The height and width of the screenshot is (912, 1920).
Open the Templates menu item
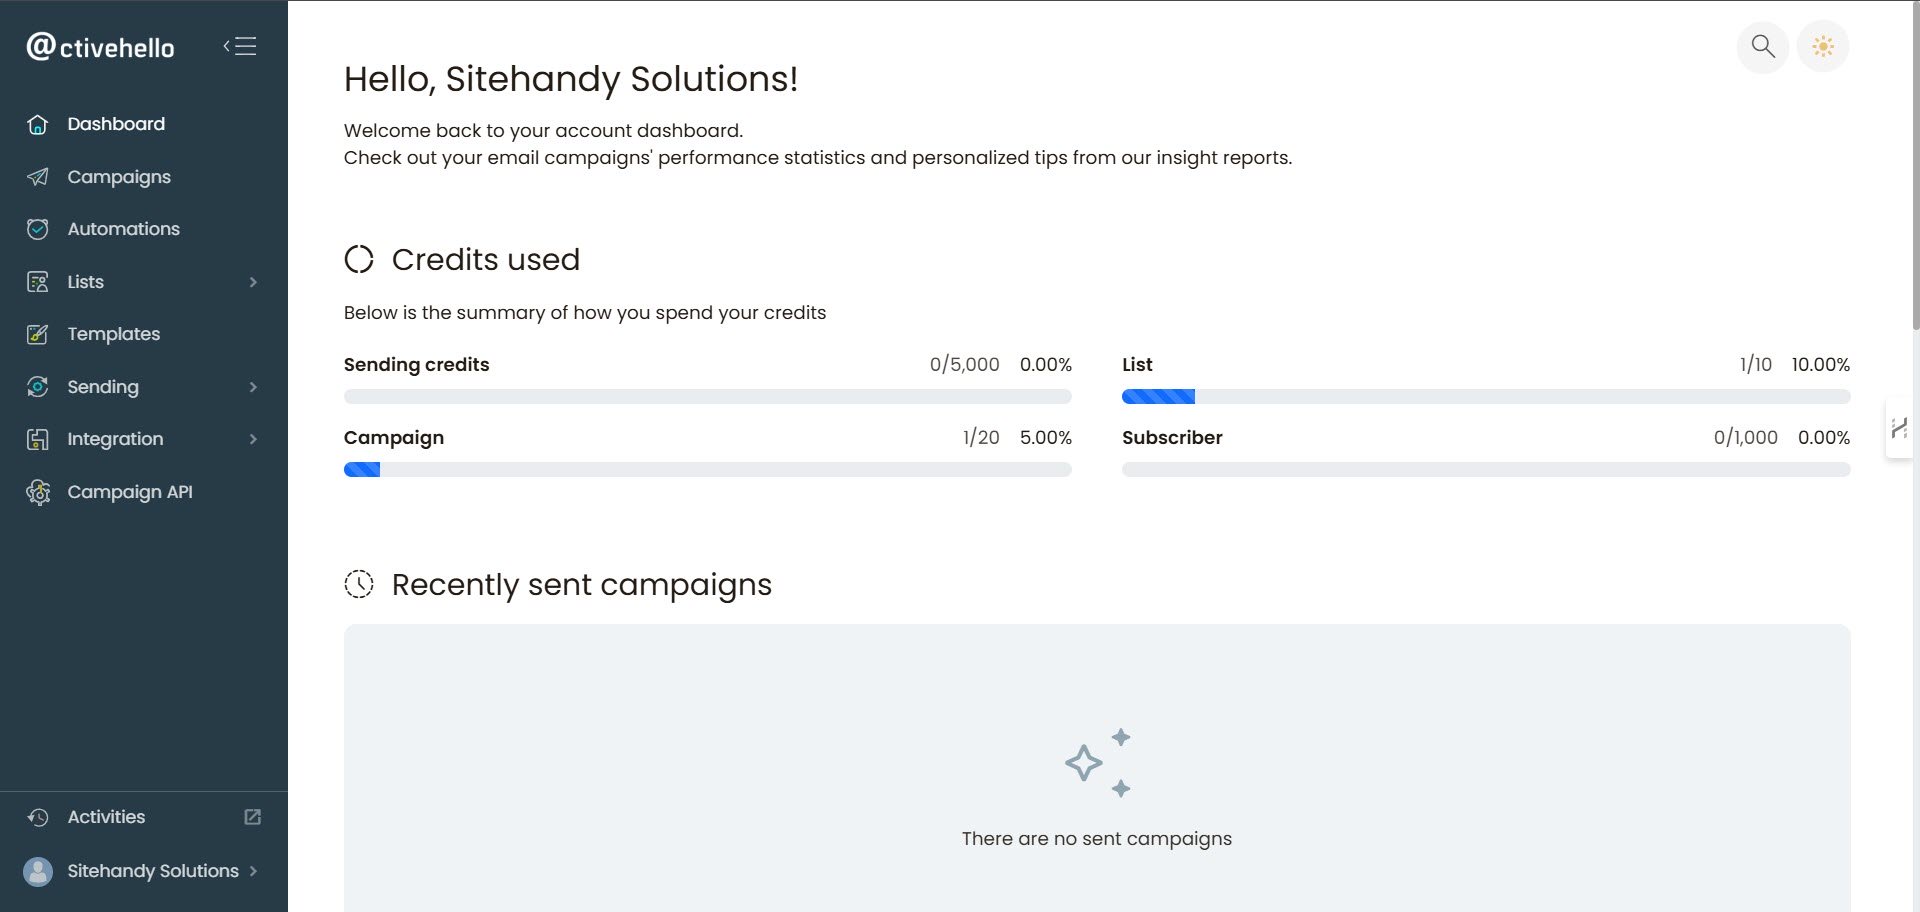113,334
